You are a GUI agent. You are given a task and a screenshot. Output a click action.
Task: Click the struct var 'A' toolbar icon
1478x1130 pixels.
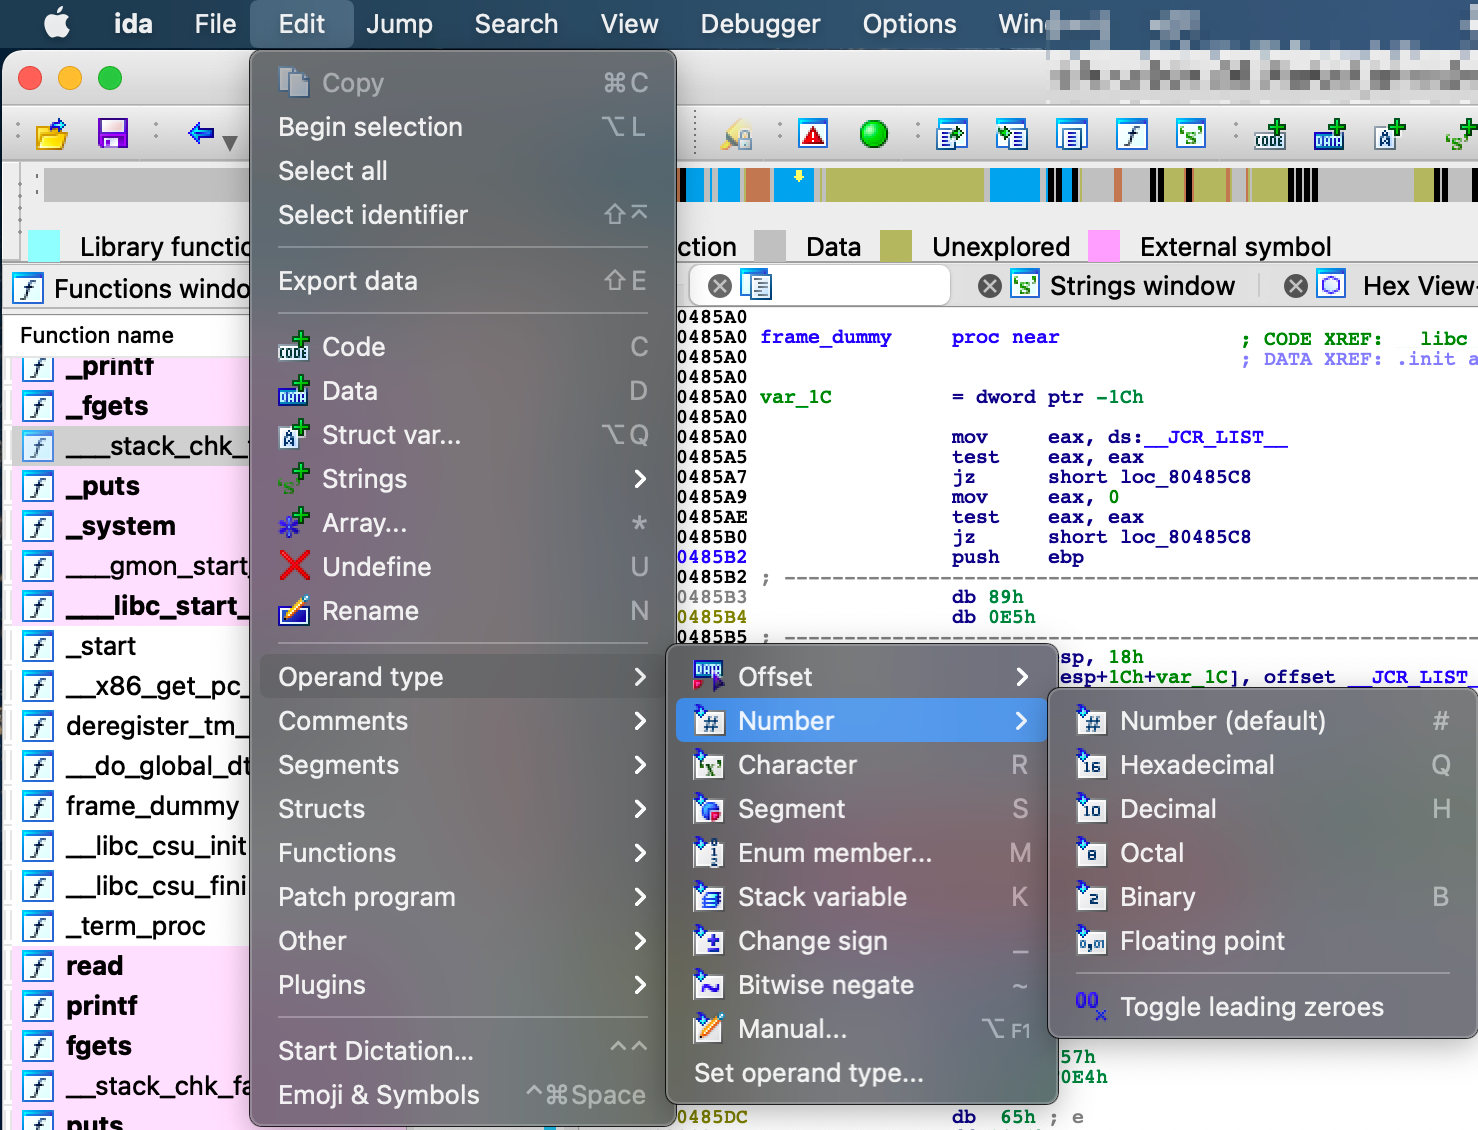pyautogui.click(x=1389, y=133)
